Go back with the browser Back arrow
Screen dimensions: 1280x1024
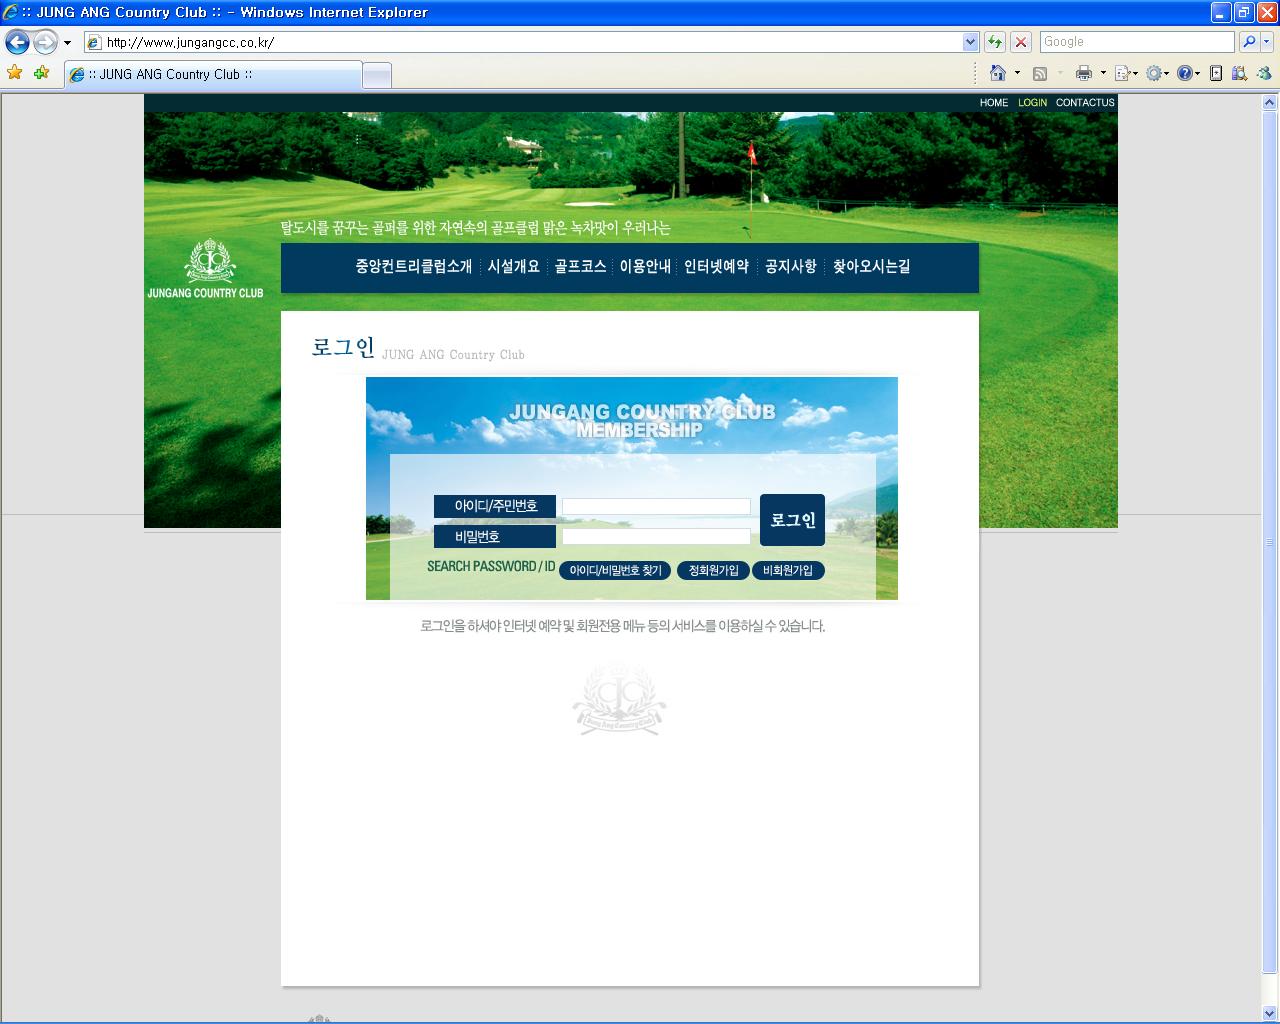(x=17, y=42)
